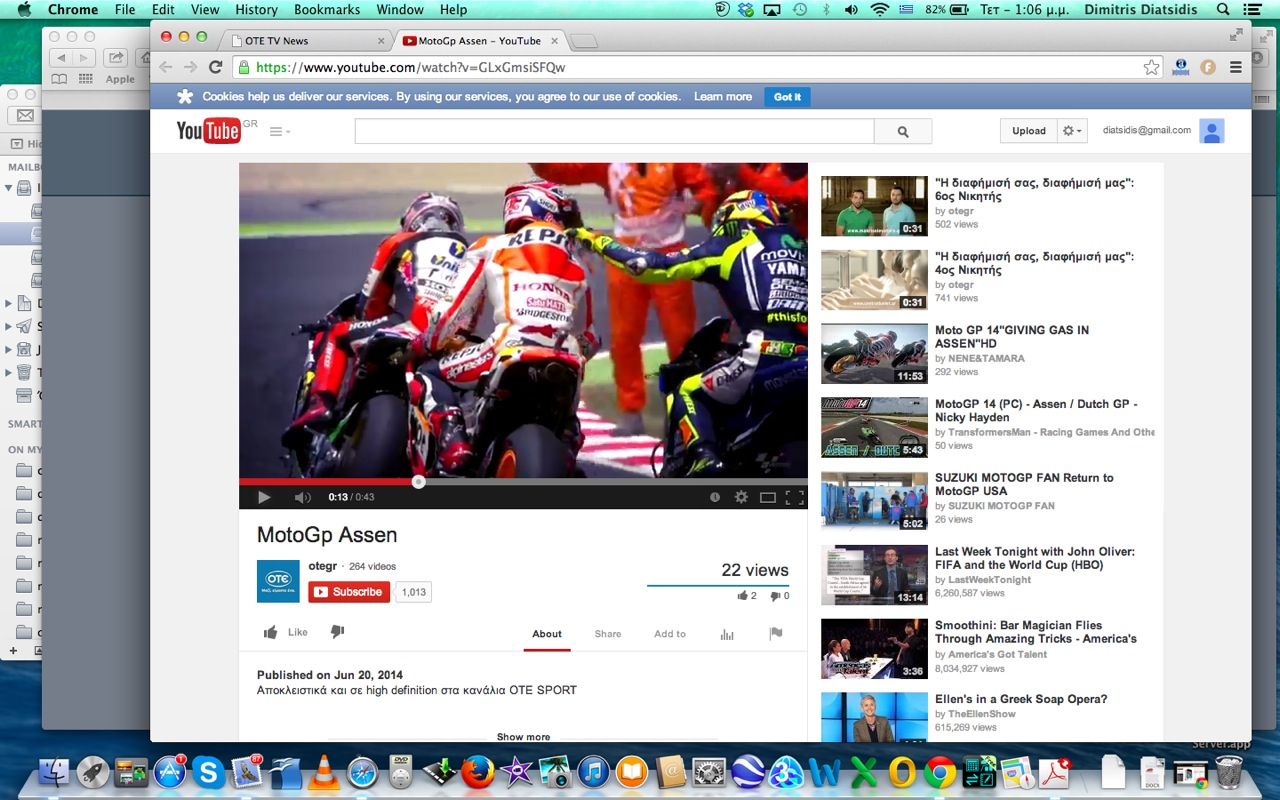Open Nicky Hayden Assen video thumbnail
Screen dimensions: 1280x800
pos(874,428)
